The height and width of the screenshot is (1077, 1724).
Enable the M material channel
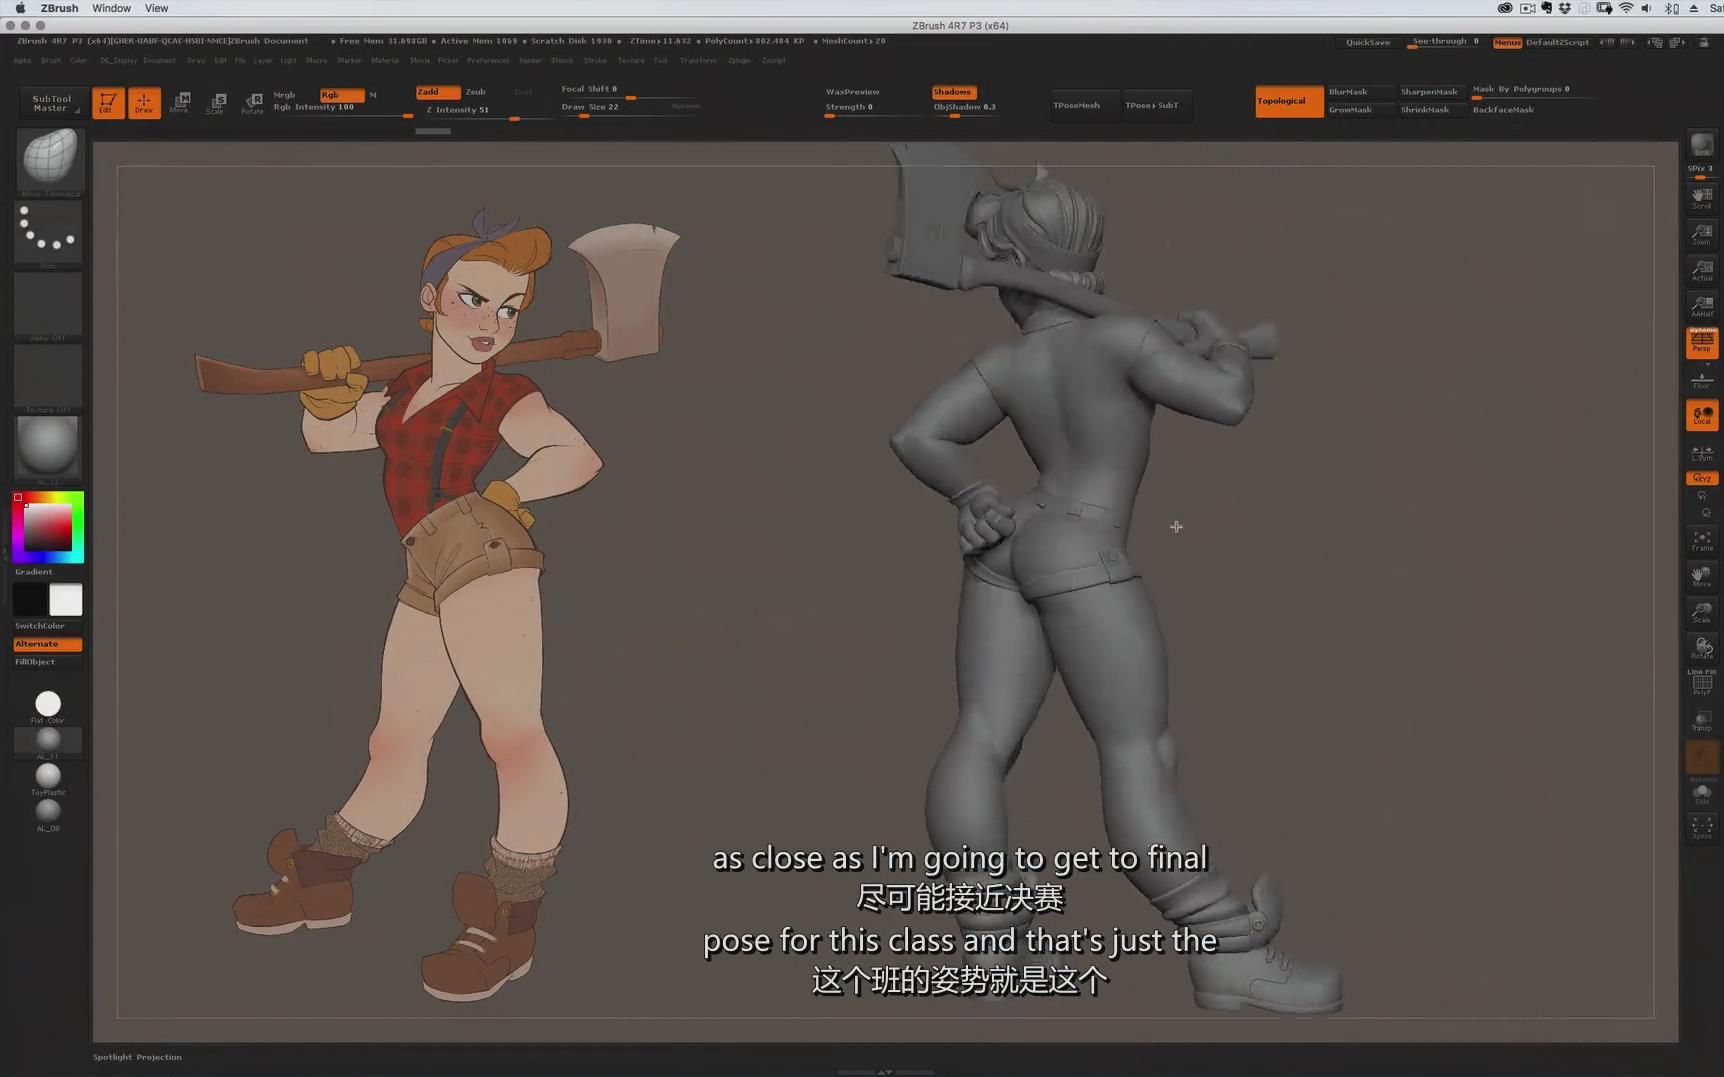(373, 95)
